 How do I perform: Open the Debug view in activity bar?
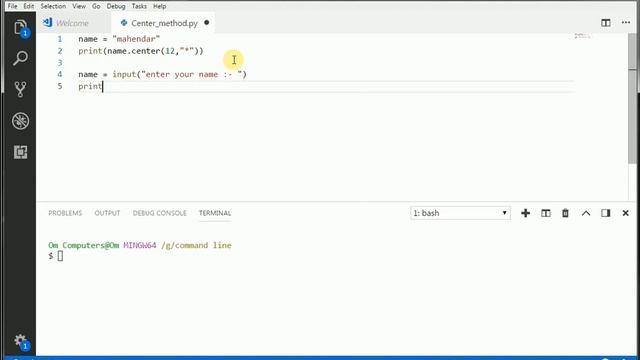point(20,121)
